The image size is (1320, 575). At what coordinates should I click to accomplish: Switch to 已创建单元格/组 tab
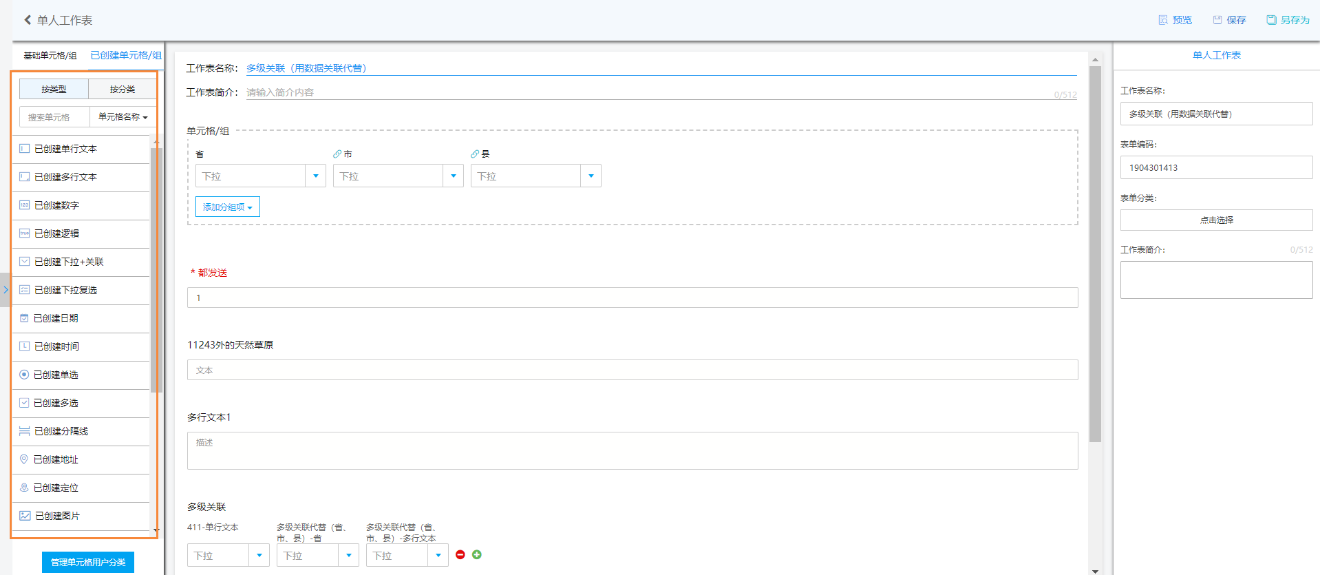tap(126, 56)
